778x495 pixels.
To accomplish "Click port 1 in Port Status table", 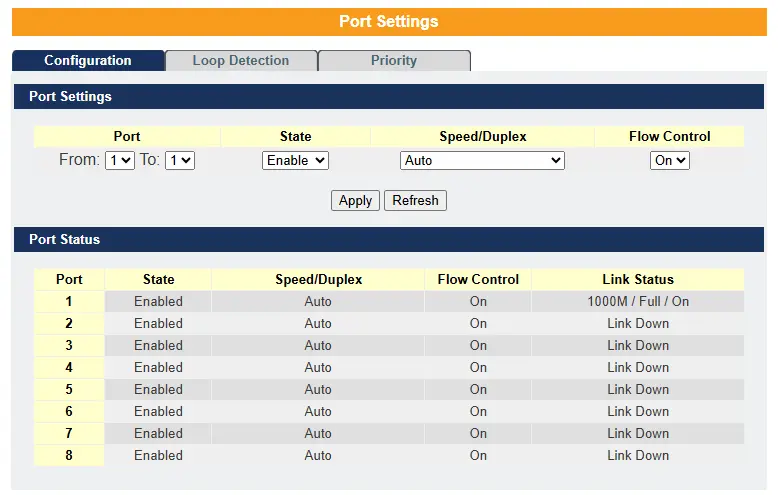I will tap(69, 301).
